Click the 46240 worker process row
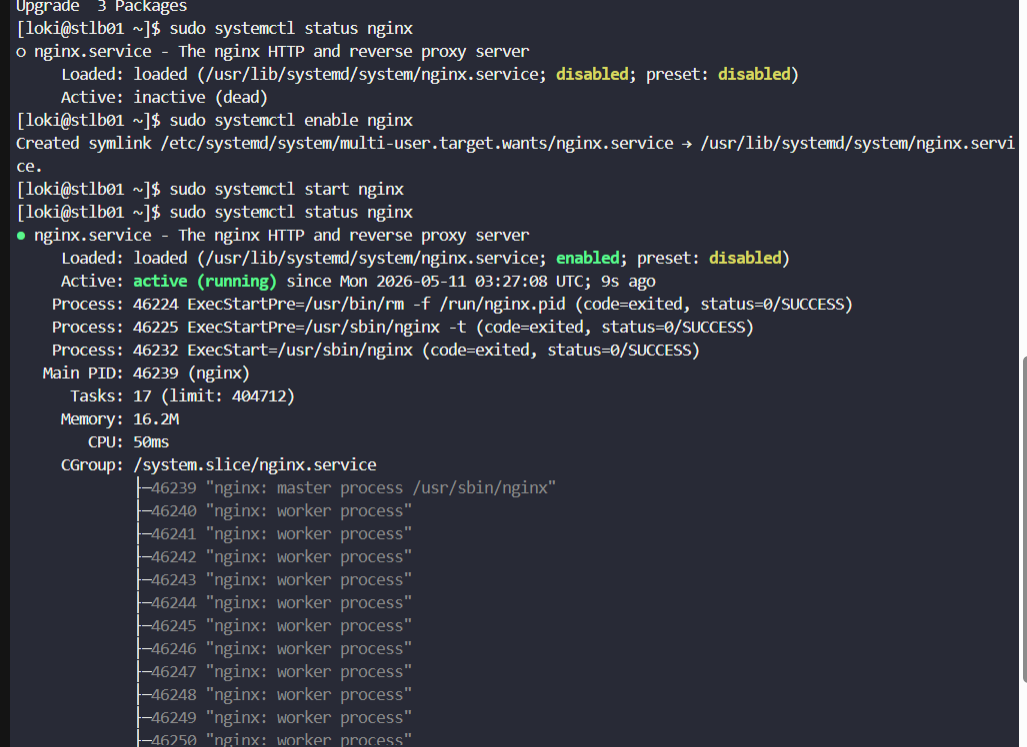Screen dimensions: 1027x747 click(274, 511)
